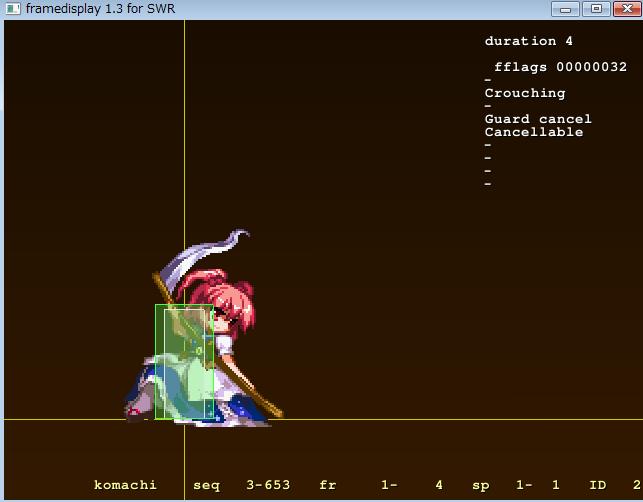Viewport: 643px width, 502px height.
Task: Click the sequence value '3-653'
Action: coord(268,485)
